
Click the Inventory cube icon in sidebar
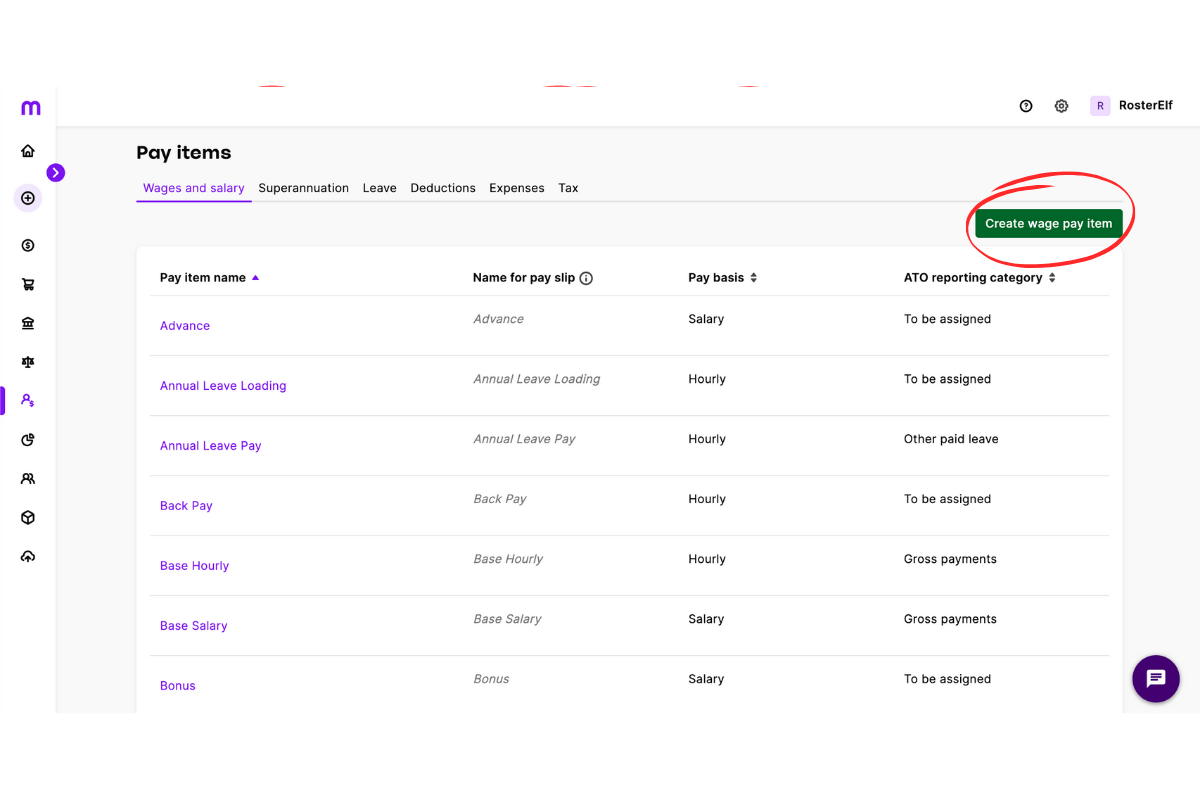pos(28,517)
